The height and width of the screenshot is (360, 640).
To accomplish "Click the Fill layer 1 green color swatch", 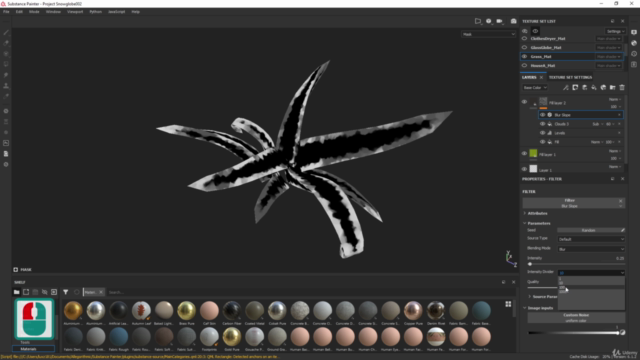I will pyautogui.click(x=533, y=153).
